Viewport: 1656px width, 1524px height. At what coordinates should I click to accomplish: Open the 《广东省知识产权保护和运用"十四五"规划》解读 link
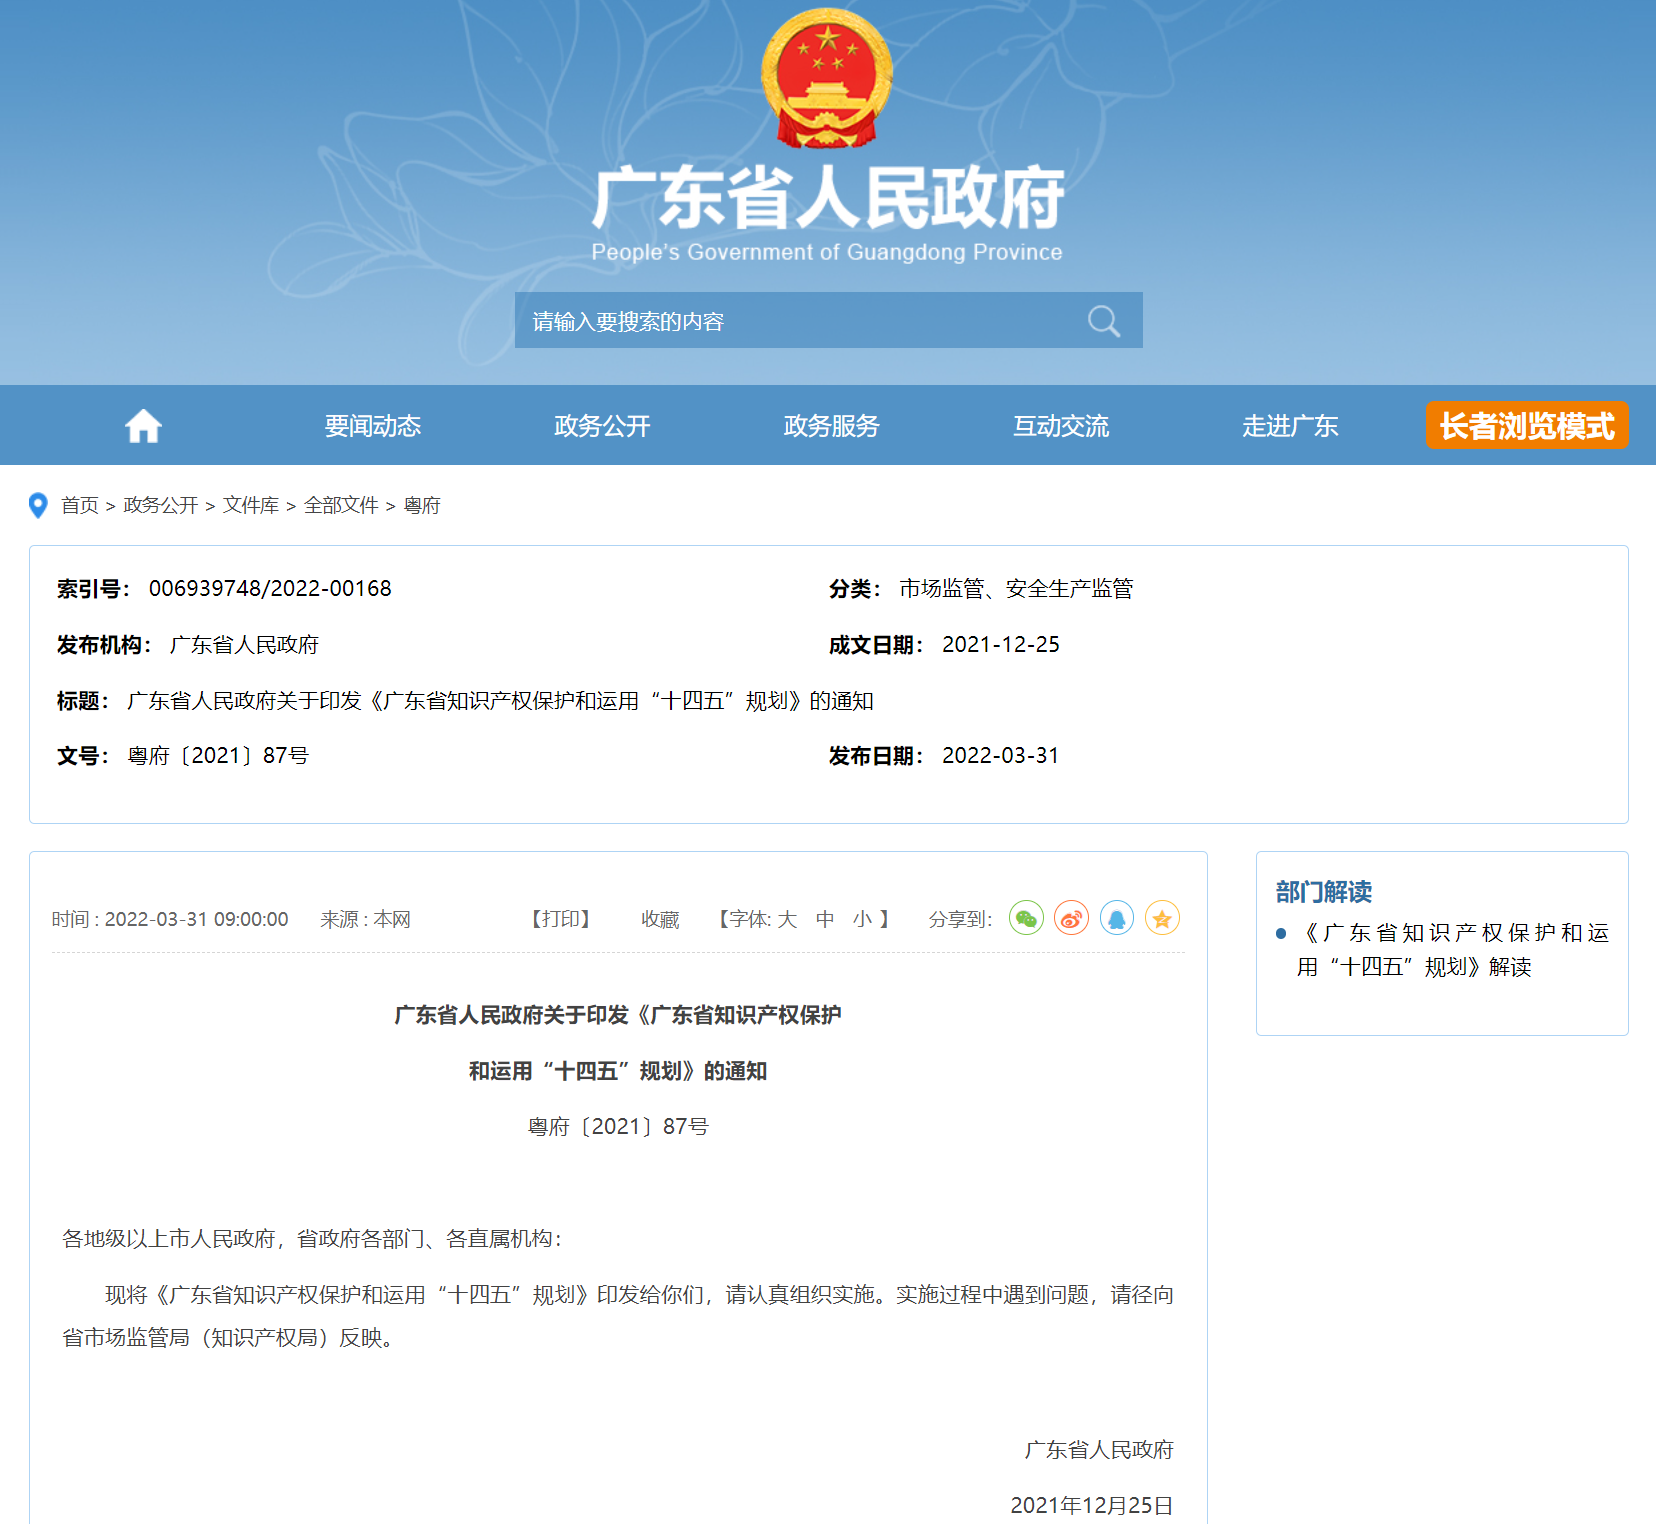coord(1452,949)
